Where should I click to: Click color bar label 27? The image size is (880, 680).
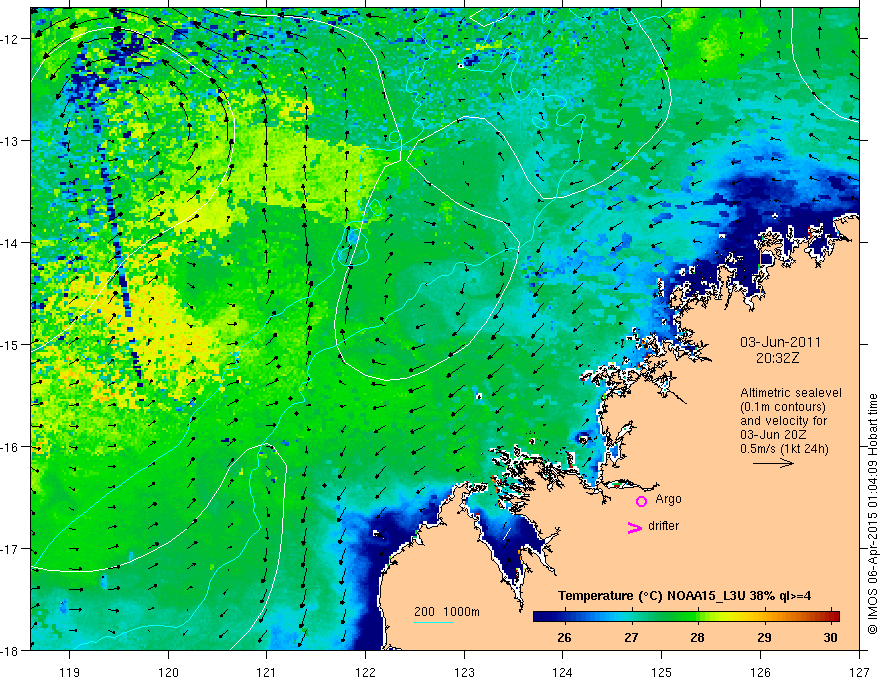click(x=631, y=638)
